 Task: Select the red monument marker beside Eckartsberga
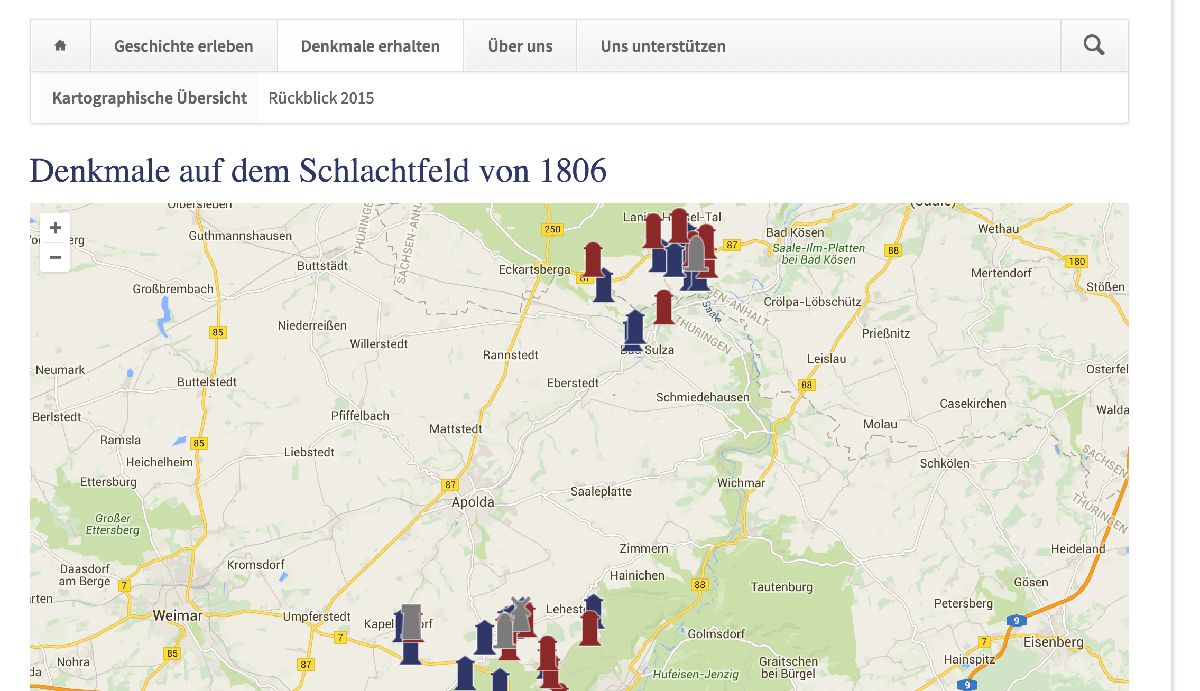[x=593, y=258]
